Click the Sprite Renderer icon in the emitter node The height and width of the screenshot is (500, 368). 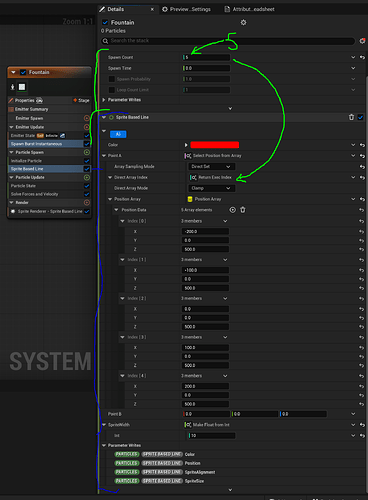[13, 211]
